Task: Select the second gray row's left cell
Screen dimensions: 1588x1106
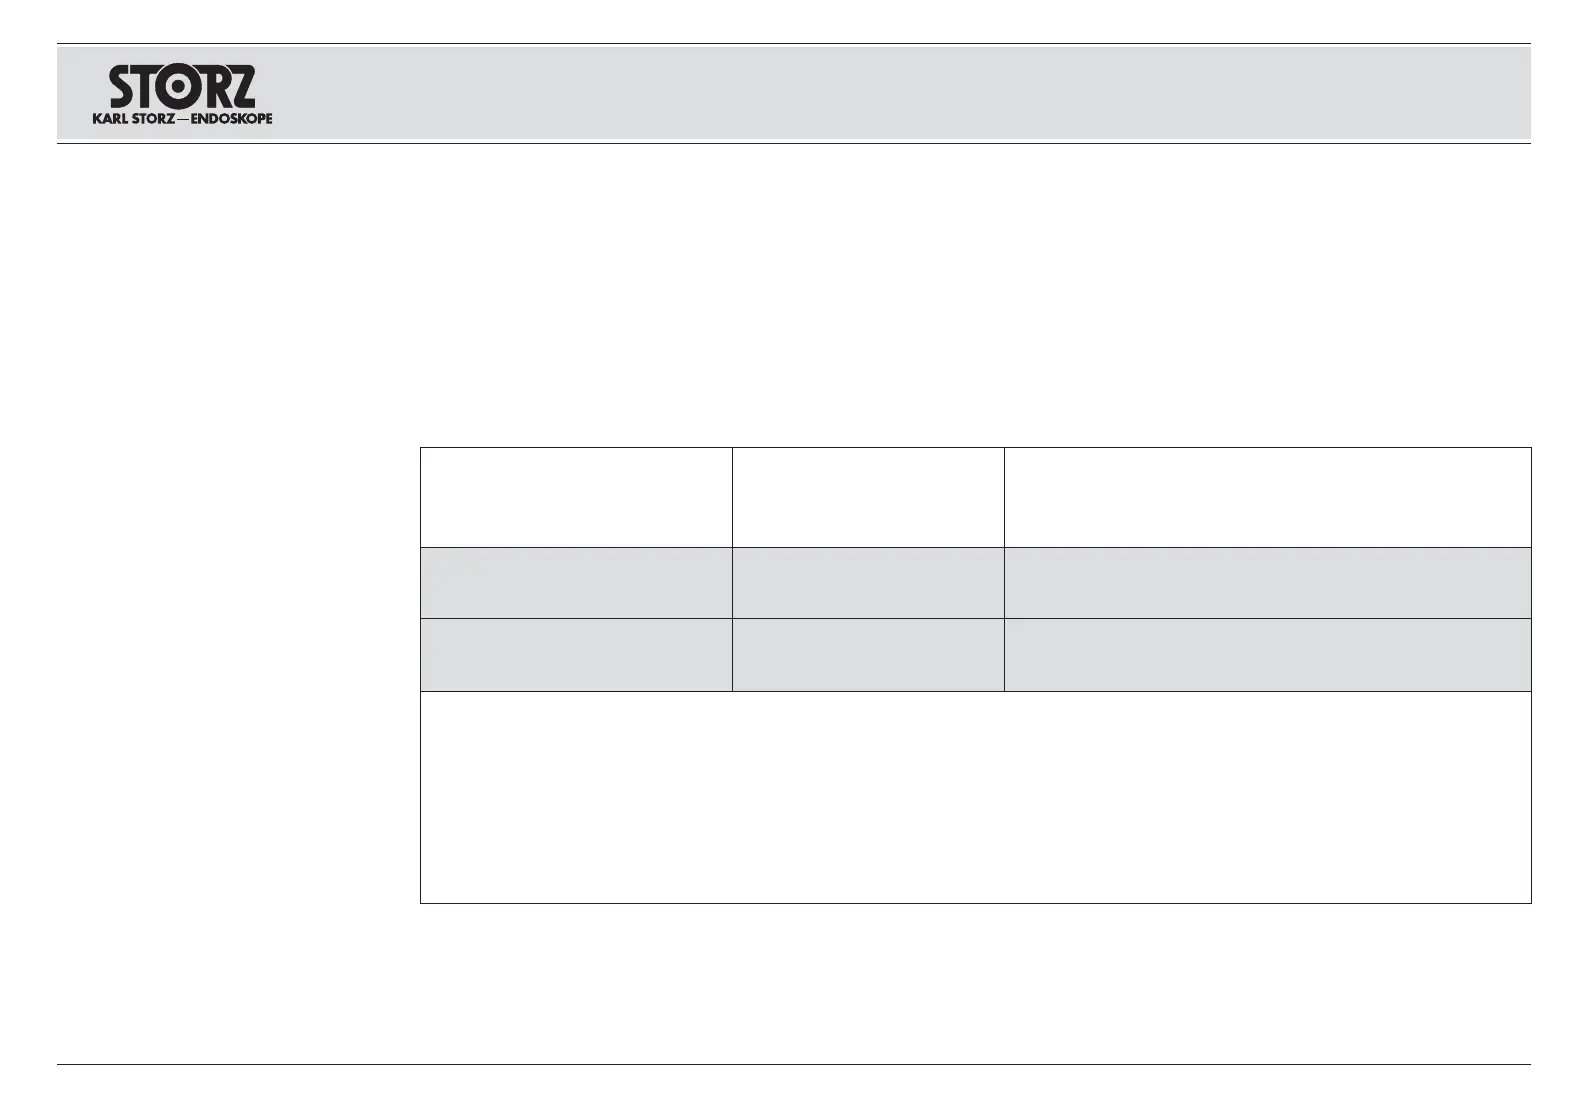Action: (576, 655)
